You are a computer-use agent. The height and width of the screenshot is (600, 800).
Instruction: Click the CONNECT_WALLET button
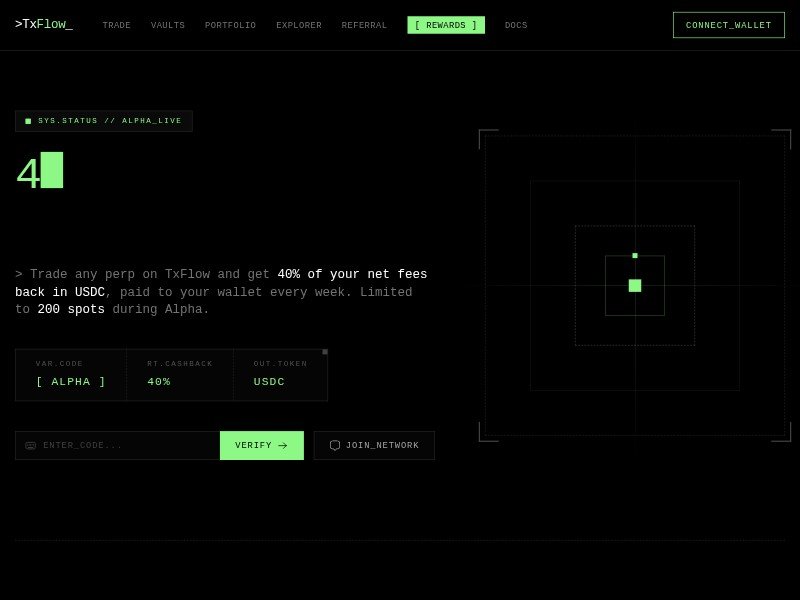tap(729, 25)
